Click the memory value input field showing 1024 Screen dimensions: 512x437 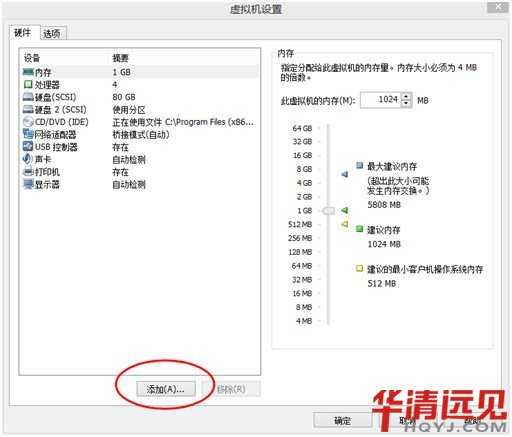(x=381, y=100)
